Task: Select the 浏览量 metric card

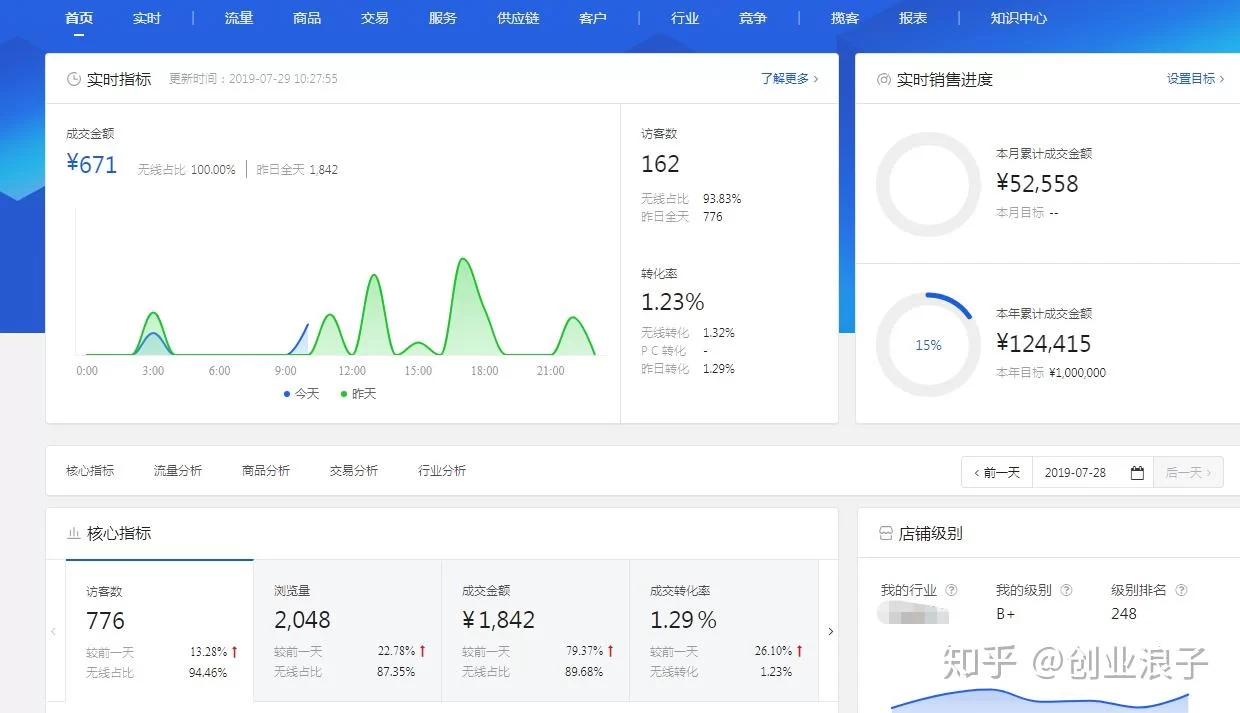Action: [347, 630]
